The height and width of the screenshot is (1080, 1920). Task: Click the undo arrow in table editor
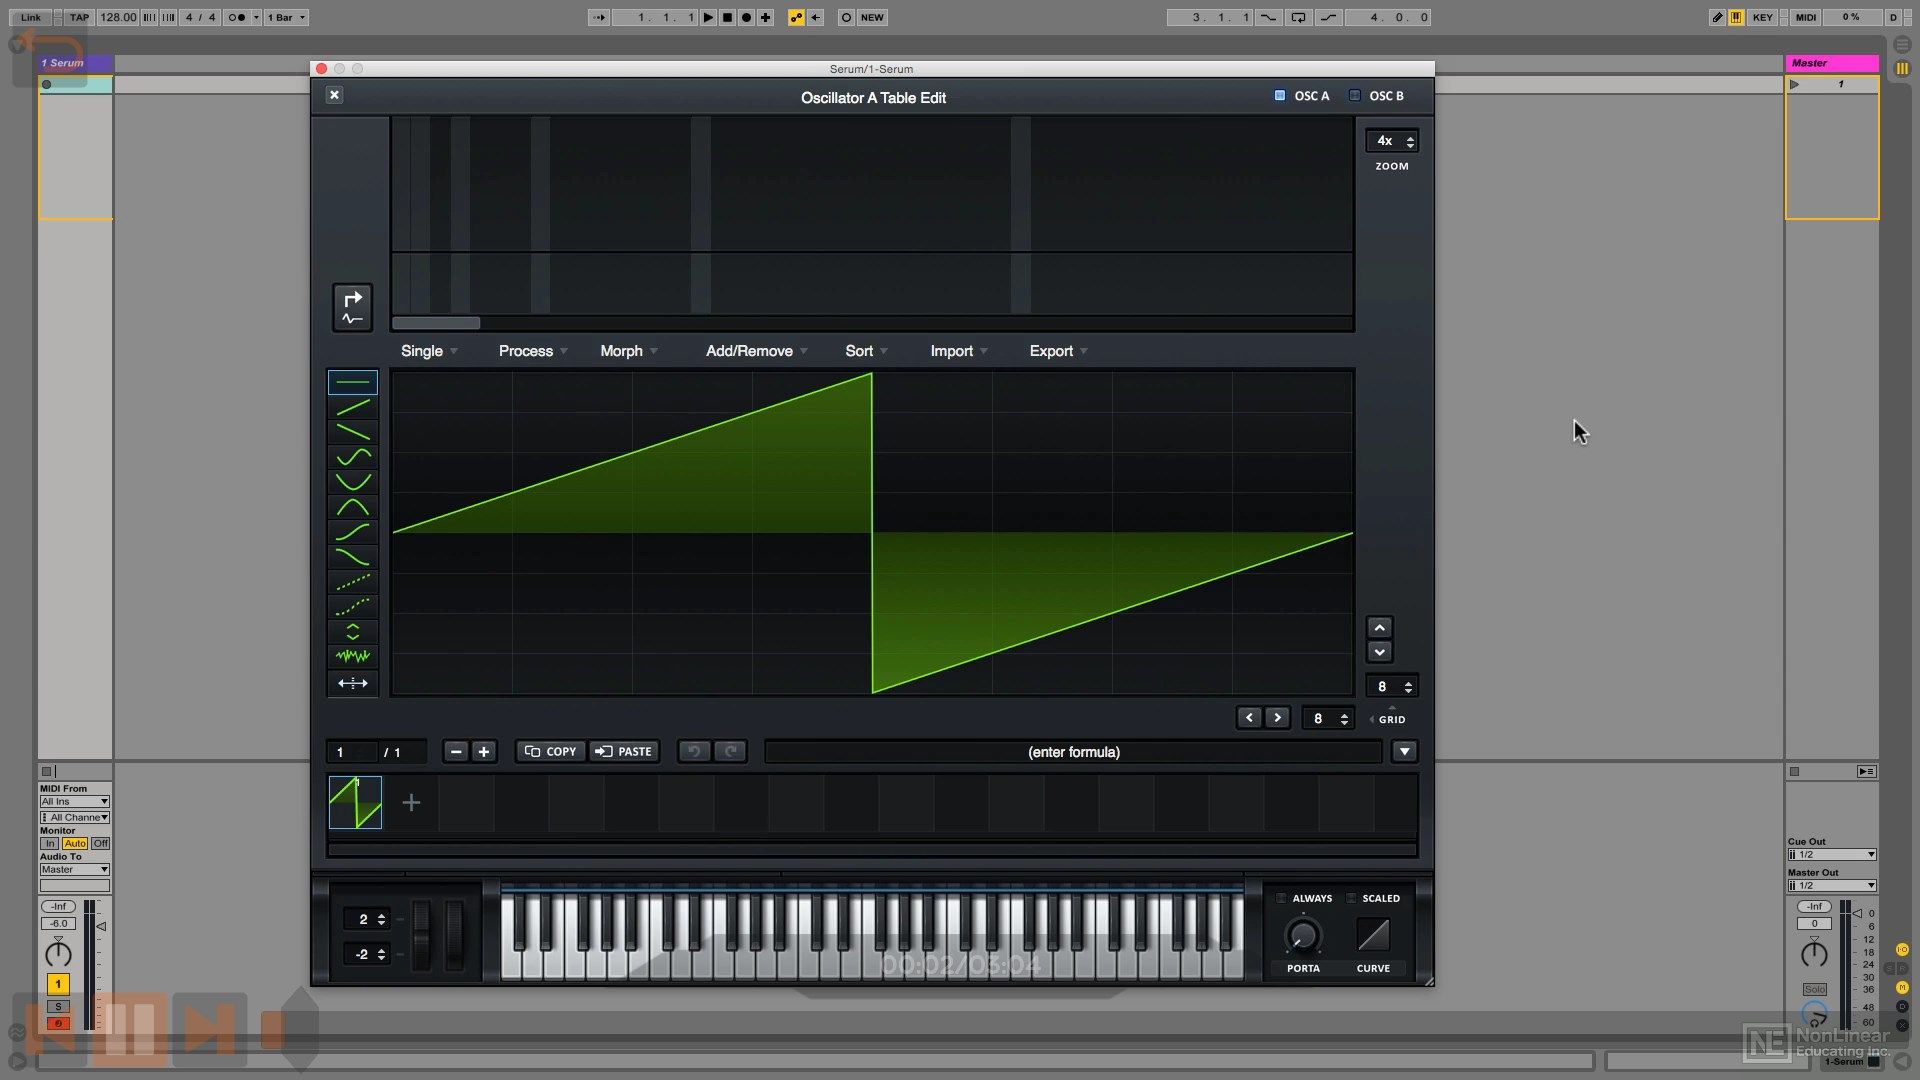tap(695, 751)
